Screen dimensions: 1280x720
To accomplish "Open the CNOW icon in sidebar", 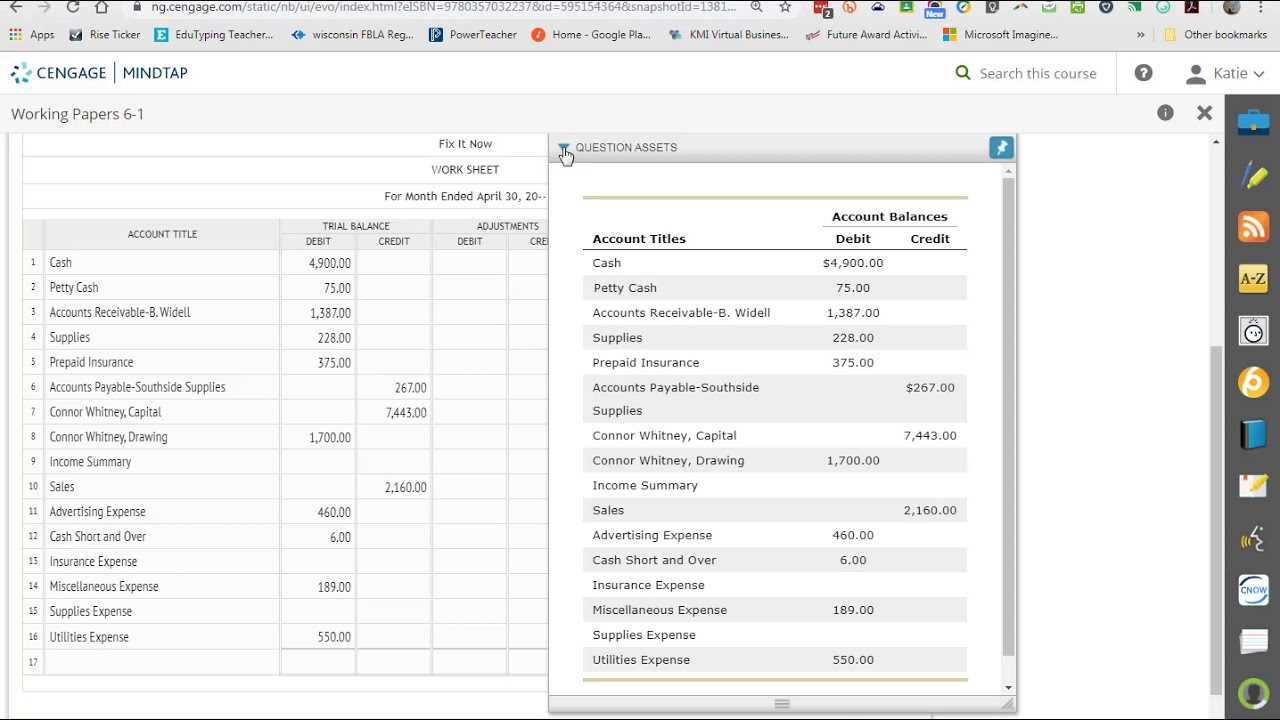I will (x=1253, y=590).
